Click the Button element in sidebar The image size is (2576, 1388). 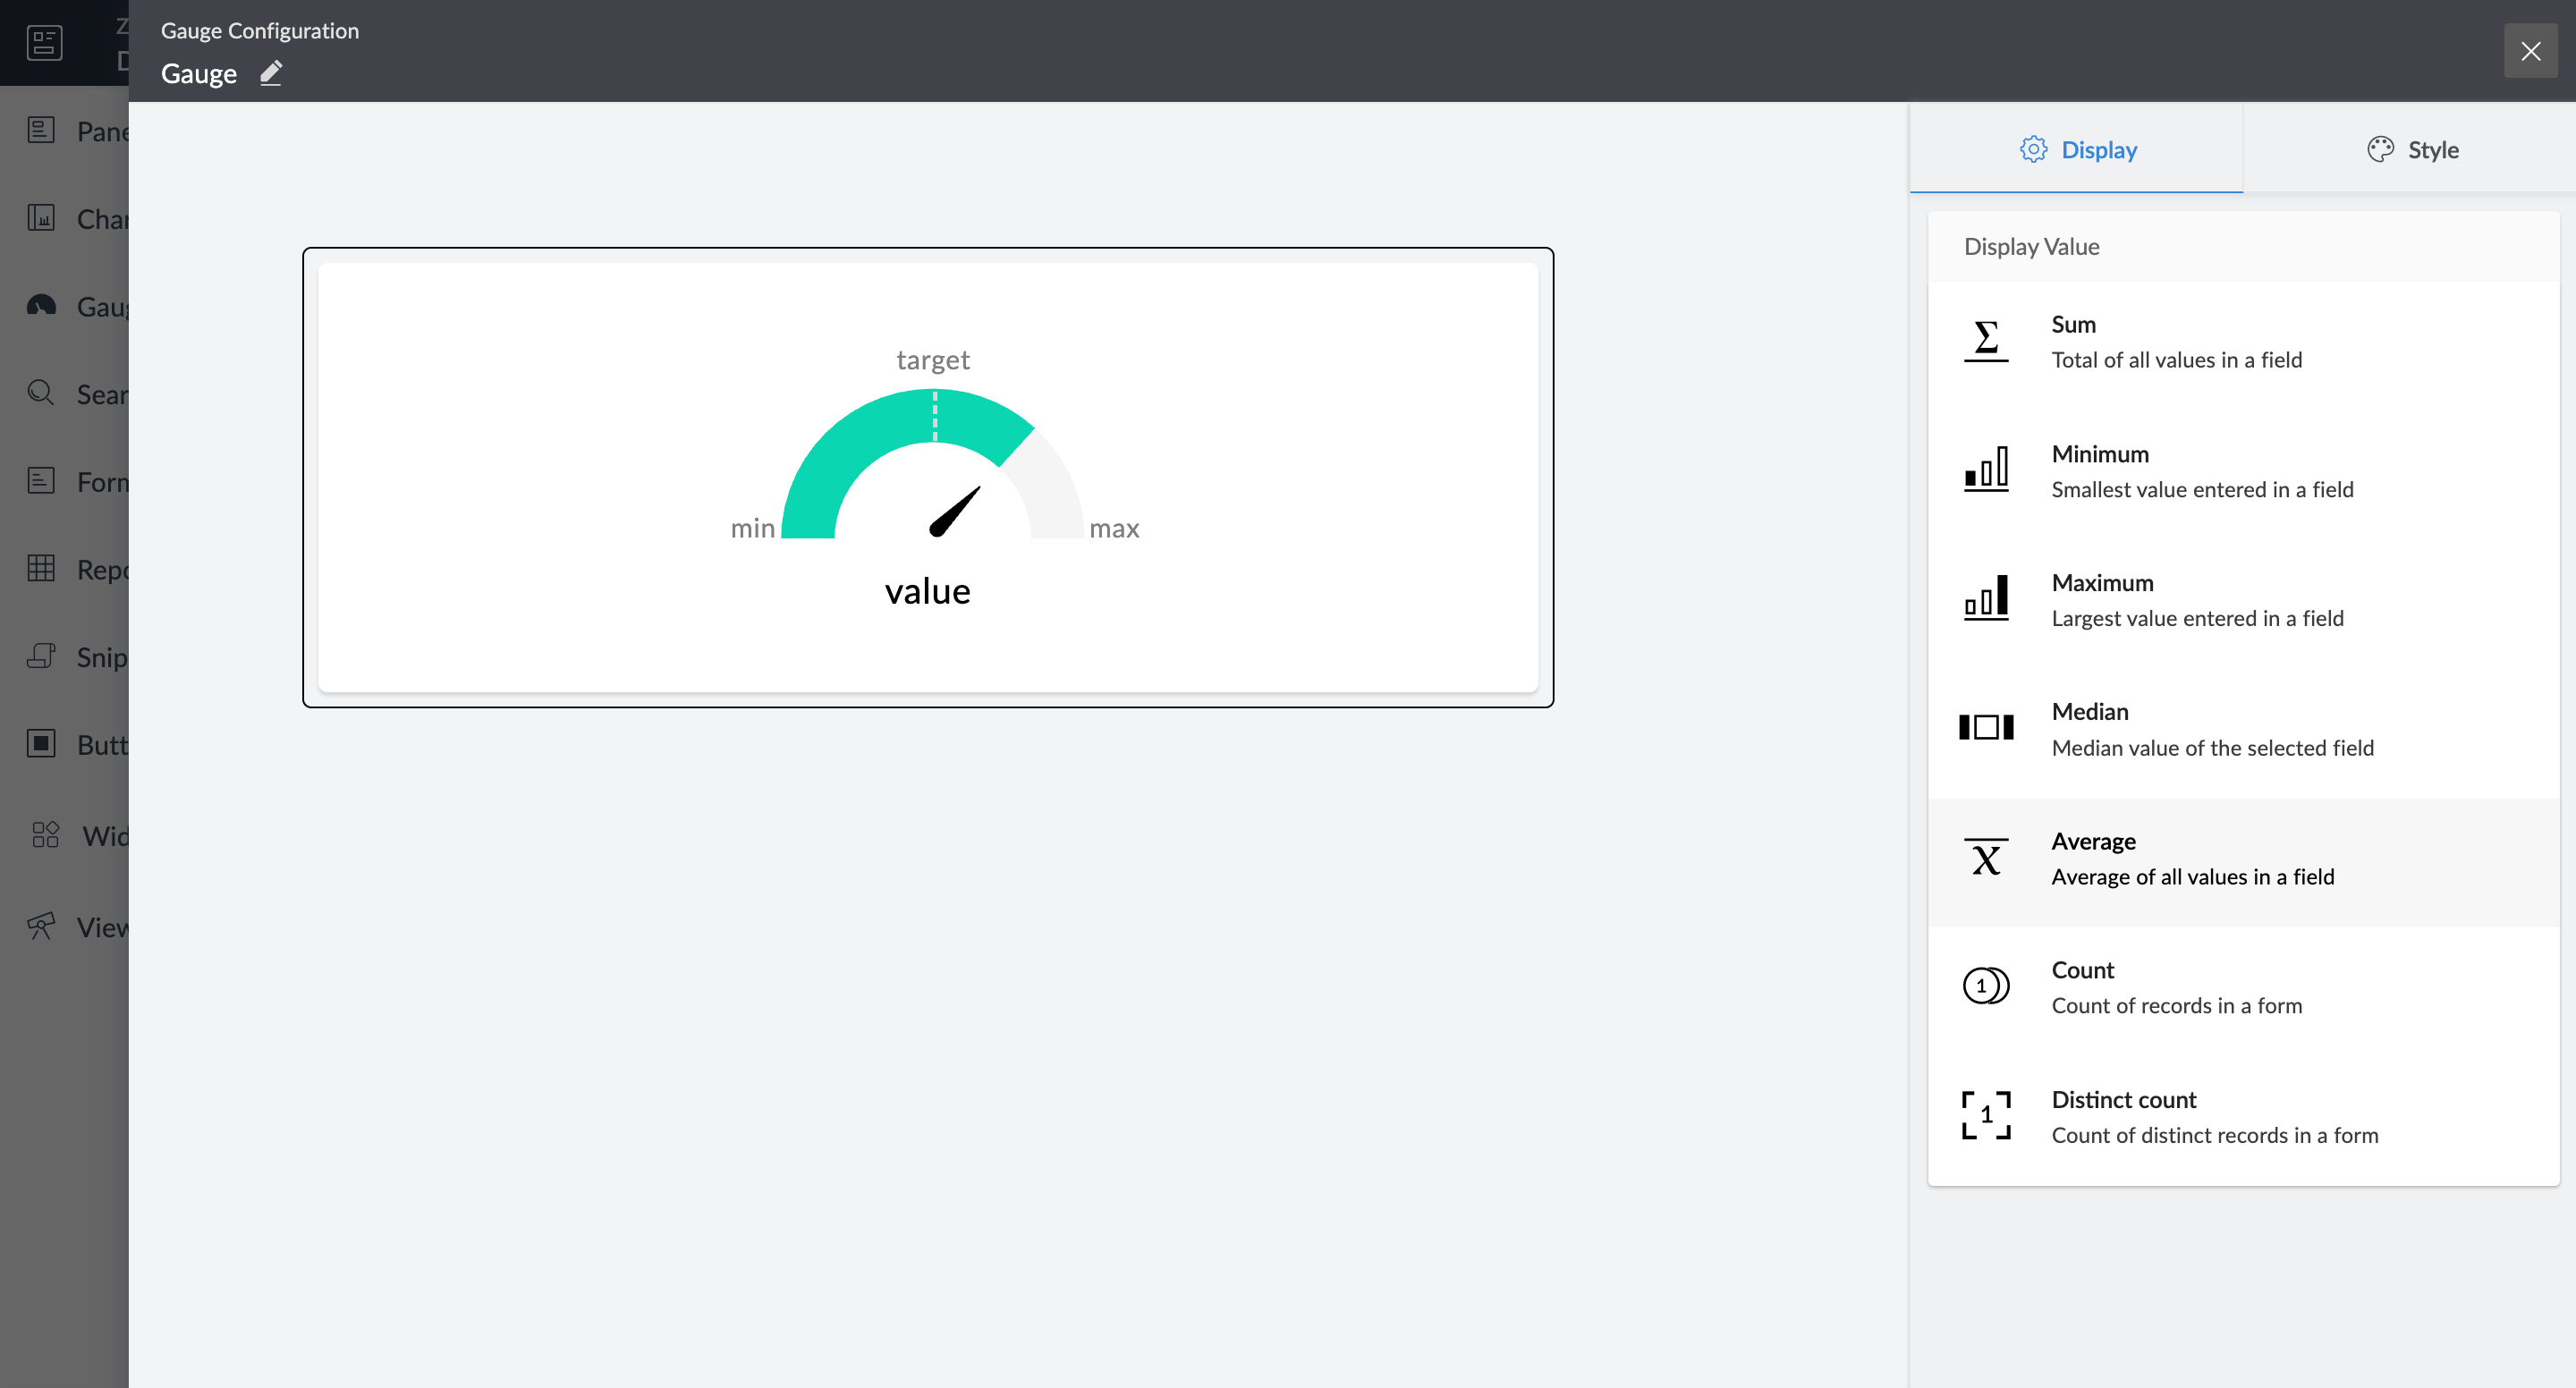(x=100, y=745)
